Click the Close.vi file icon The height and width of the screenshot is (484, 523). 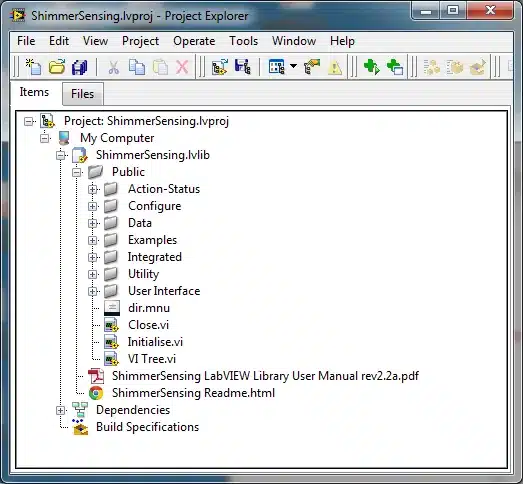111,325
